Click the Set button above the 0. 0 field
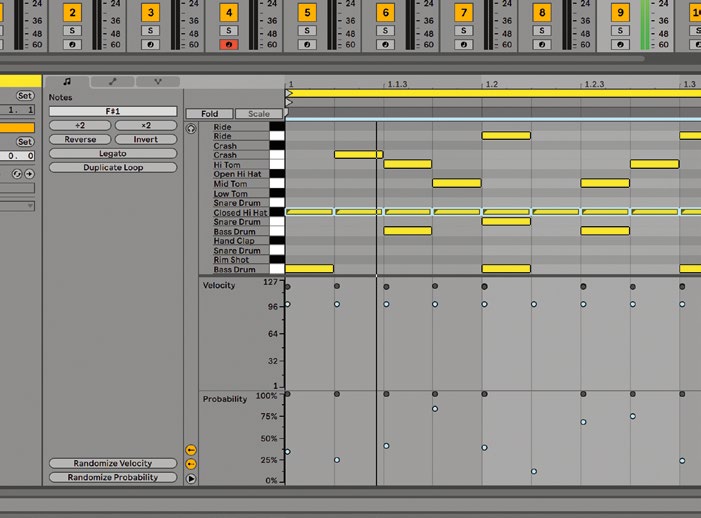Screen dimensions: 701x518 coord(25,142)
